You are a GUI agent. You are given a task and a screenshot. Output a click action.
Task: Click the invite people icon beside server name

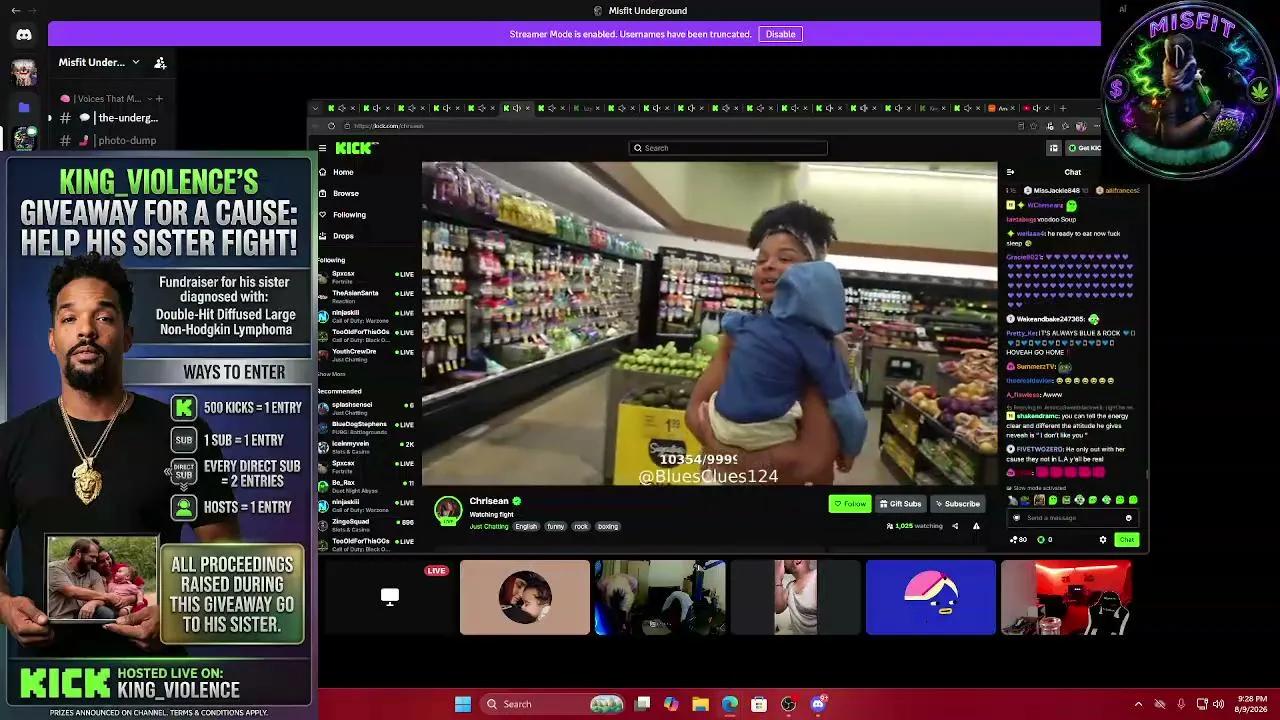pos(160,62)
